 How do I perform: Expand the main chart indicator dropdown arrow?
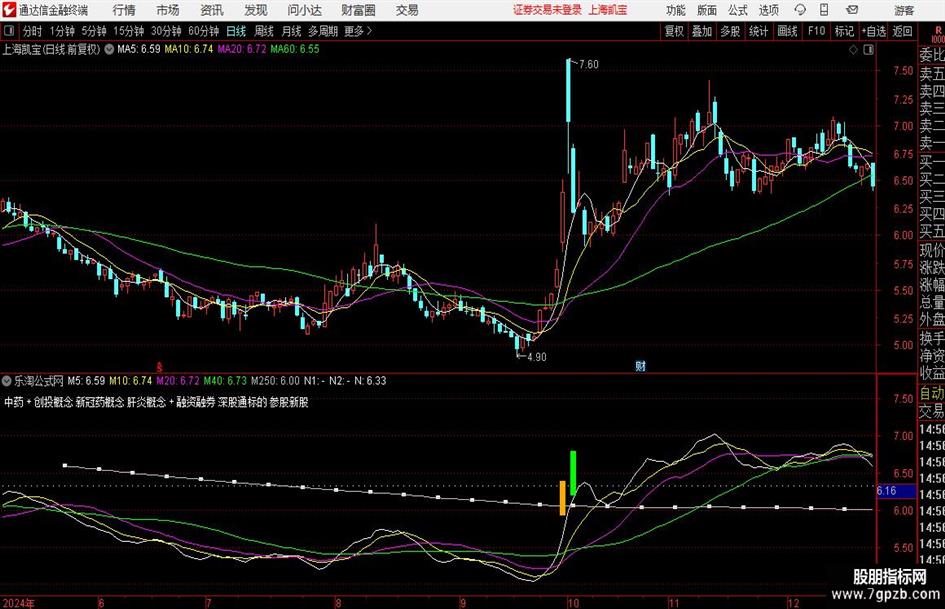tap(109, 49)
